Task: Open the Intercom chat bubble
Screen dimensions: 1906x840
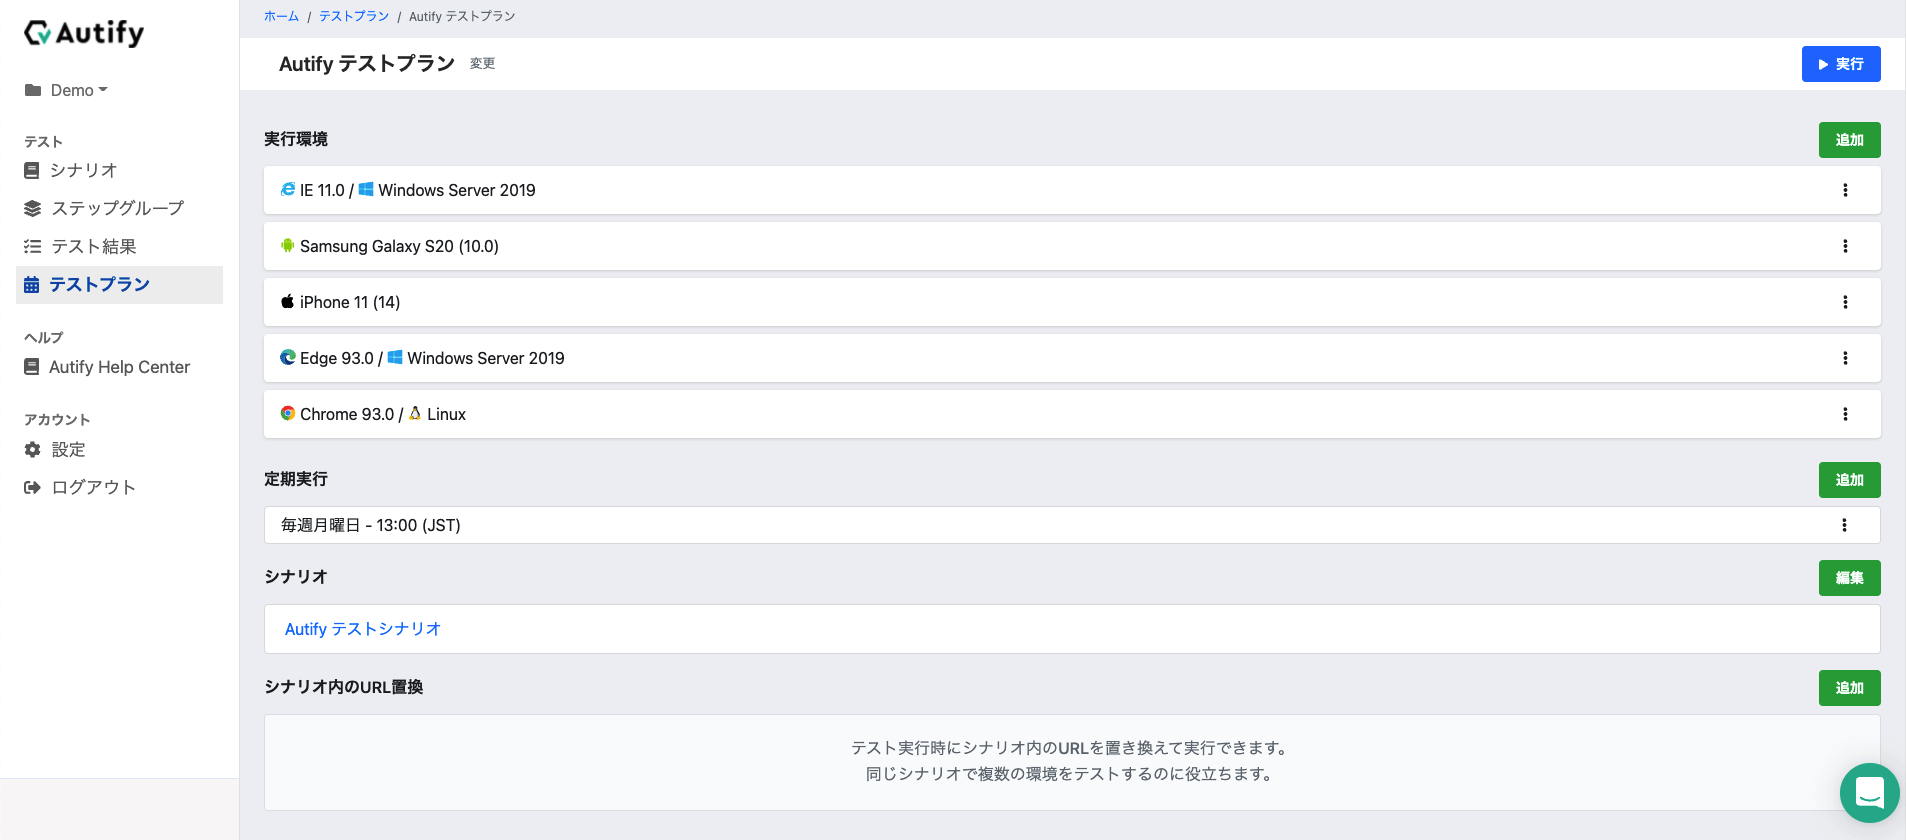Action: [1871, 793]
